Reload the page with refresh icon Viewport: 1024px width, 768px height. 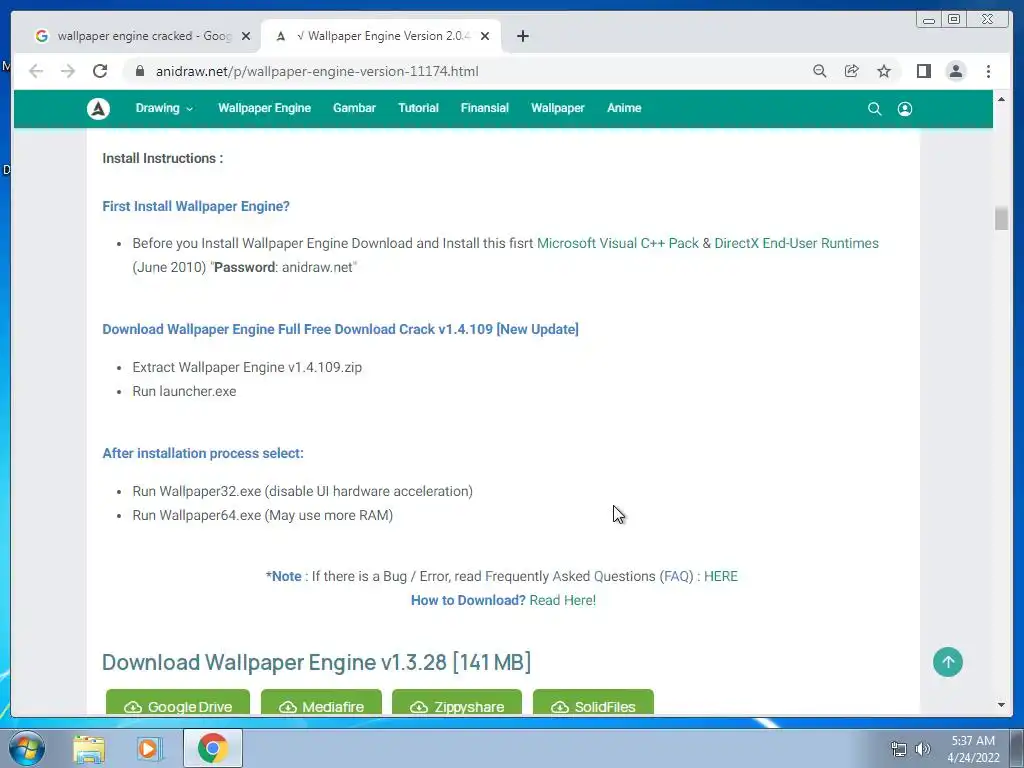100,71
